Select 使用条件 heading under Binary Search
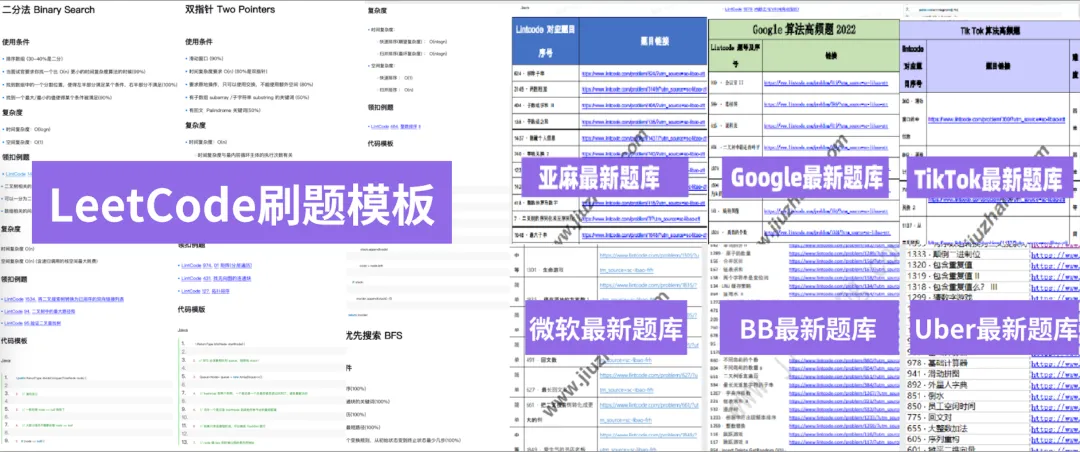Screen dimensions: 1080x452 16,42
